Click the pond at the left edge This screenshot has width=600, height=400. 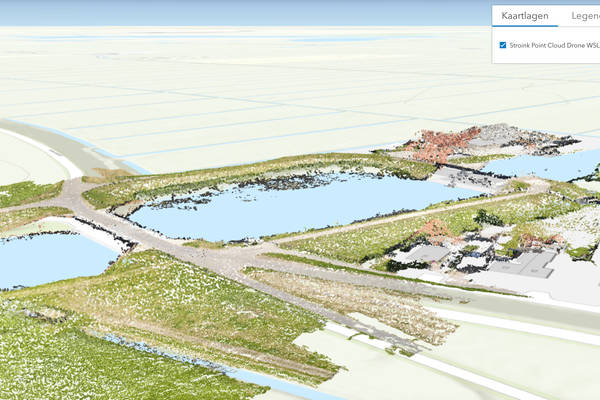[x=50, y=260]
